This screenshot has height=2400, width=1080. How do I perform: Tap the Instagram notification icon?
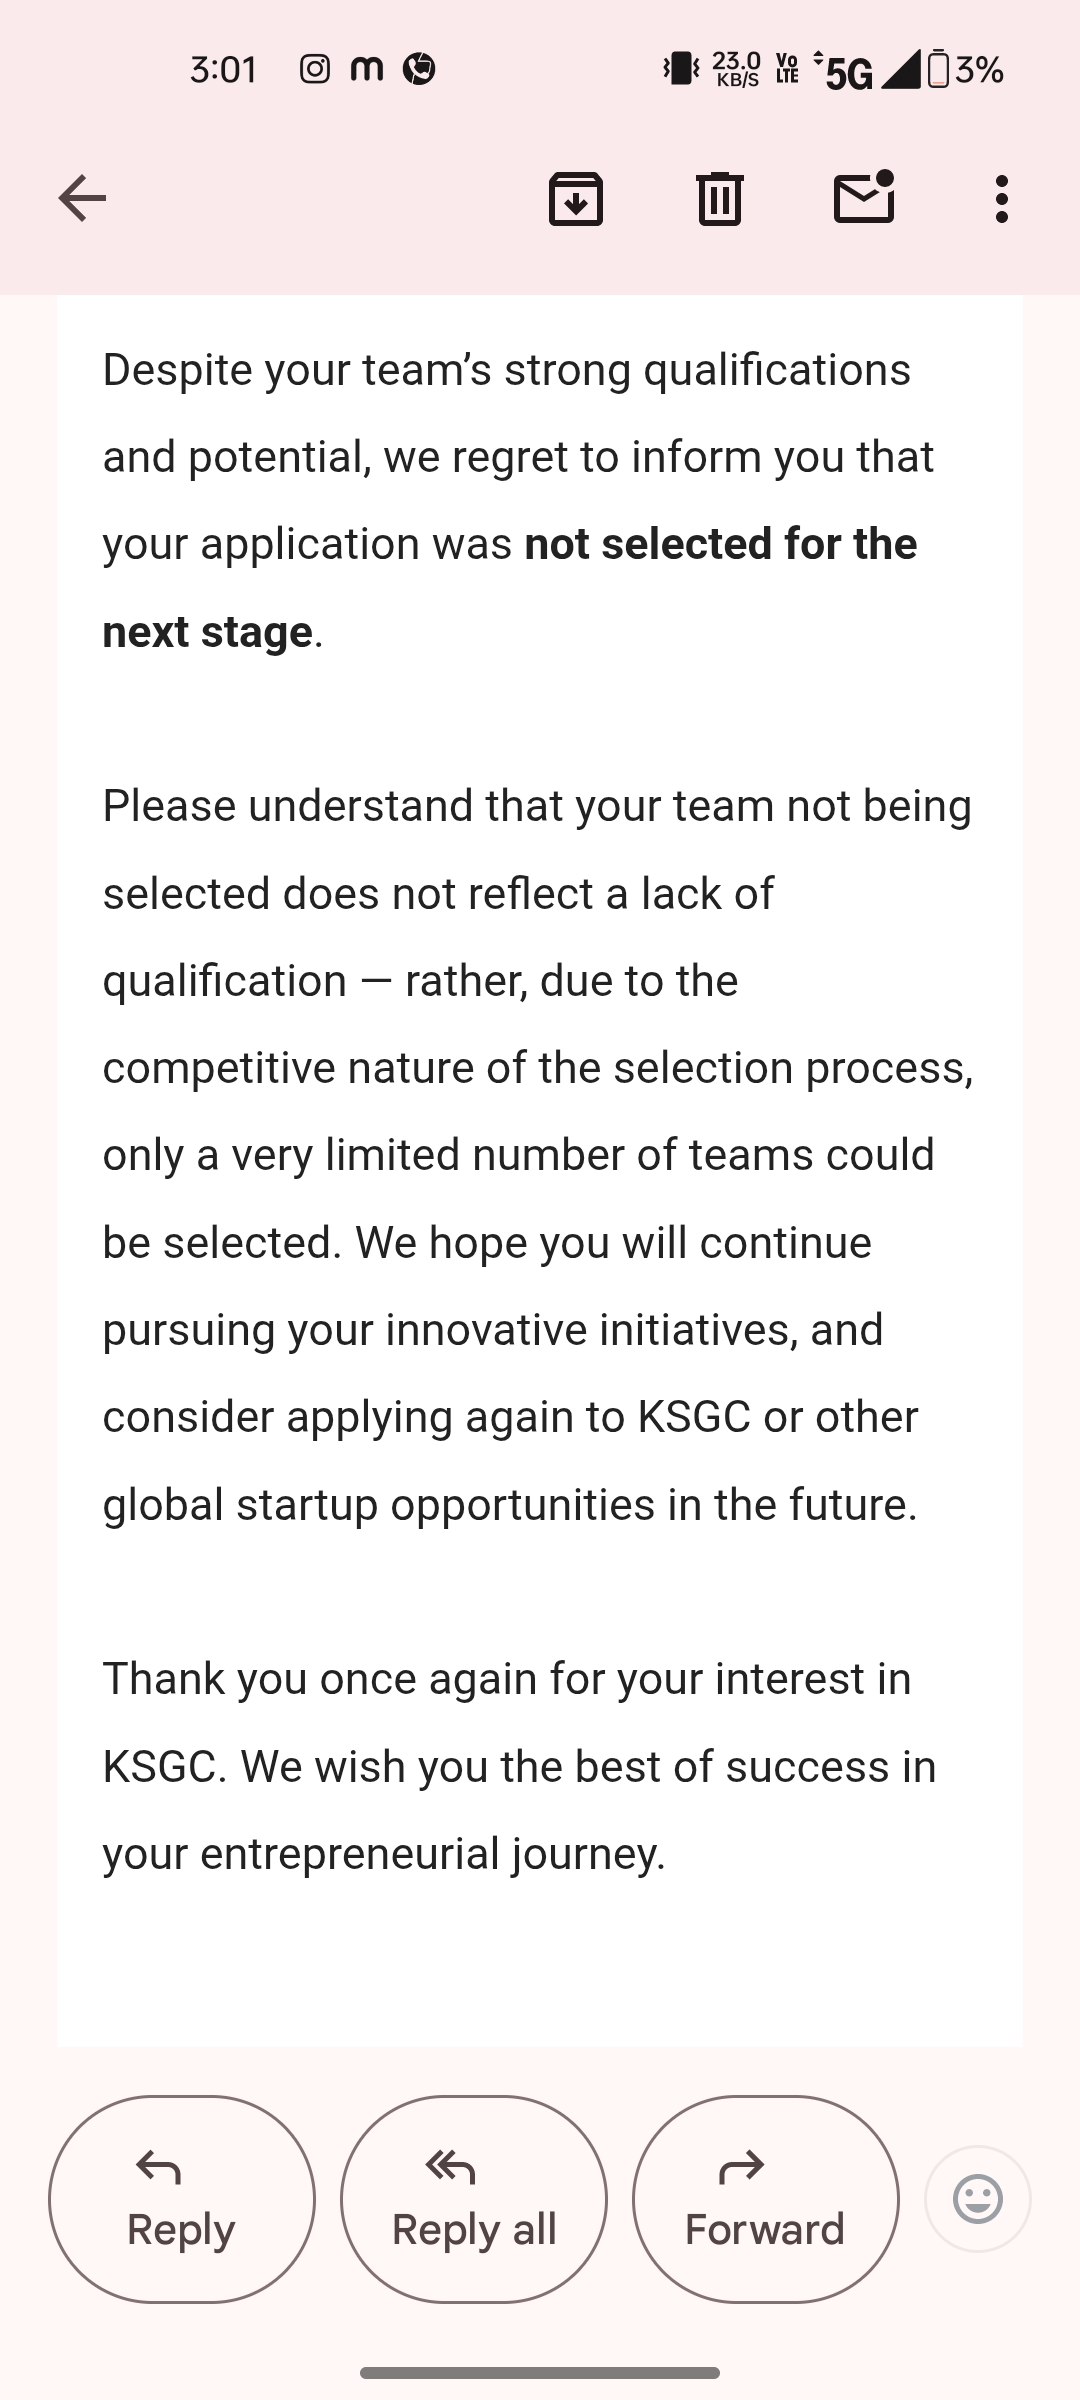pos(315,69)
